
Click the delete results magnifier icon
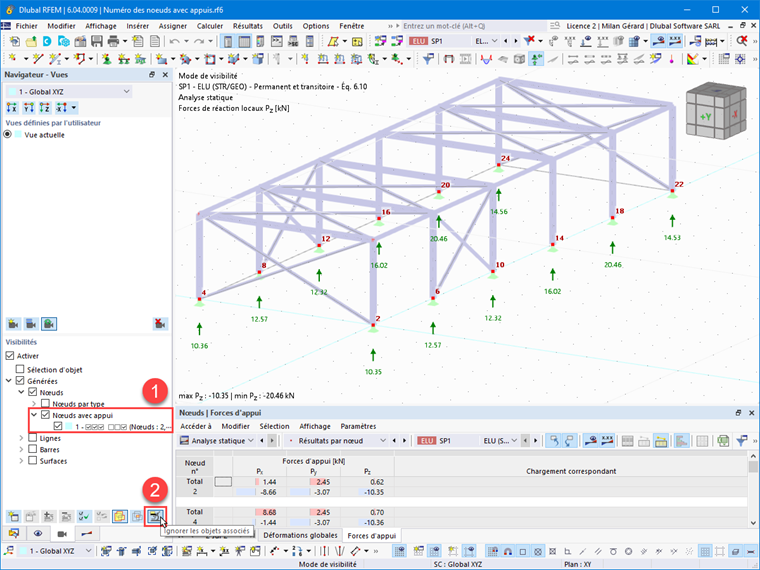742,41
